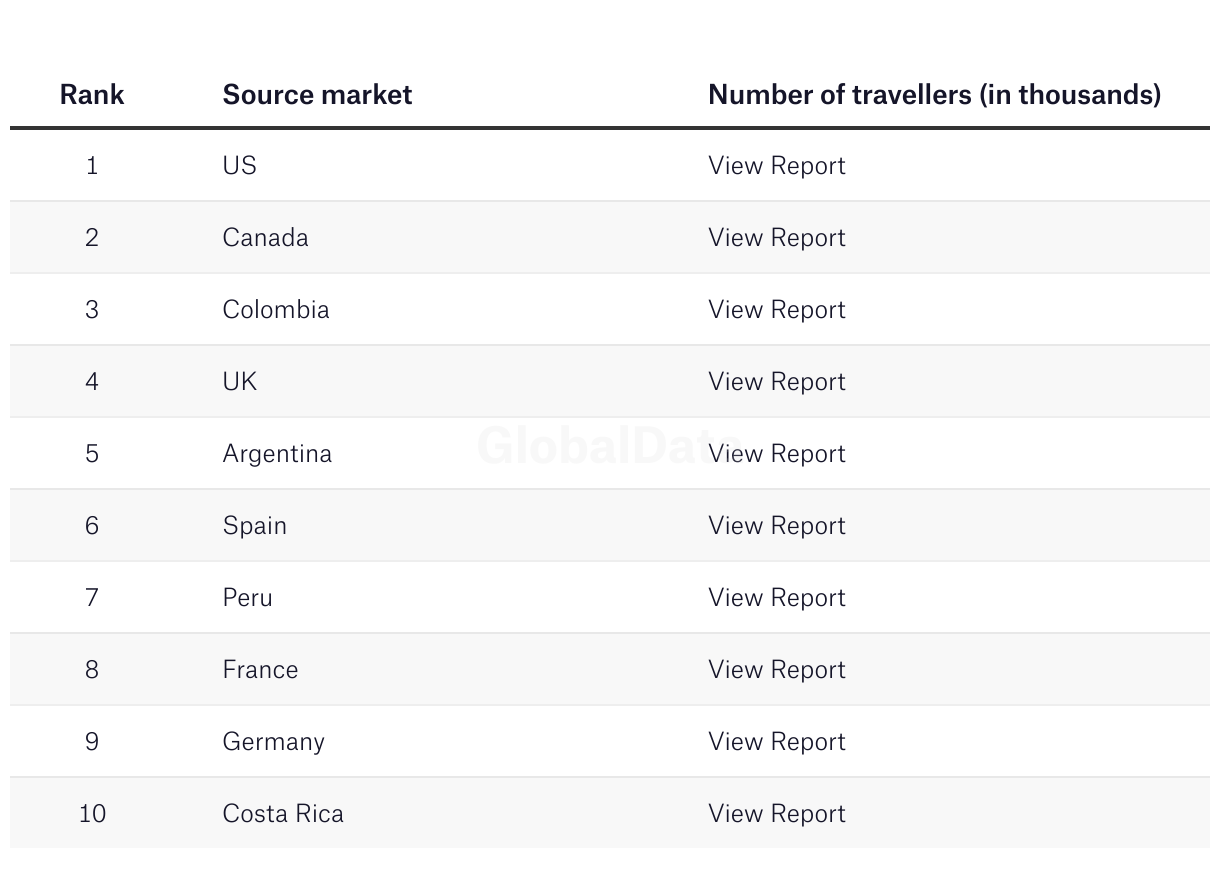
Task: Open Spain's View Report link
Action: coord(776,525)
